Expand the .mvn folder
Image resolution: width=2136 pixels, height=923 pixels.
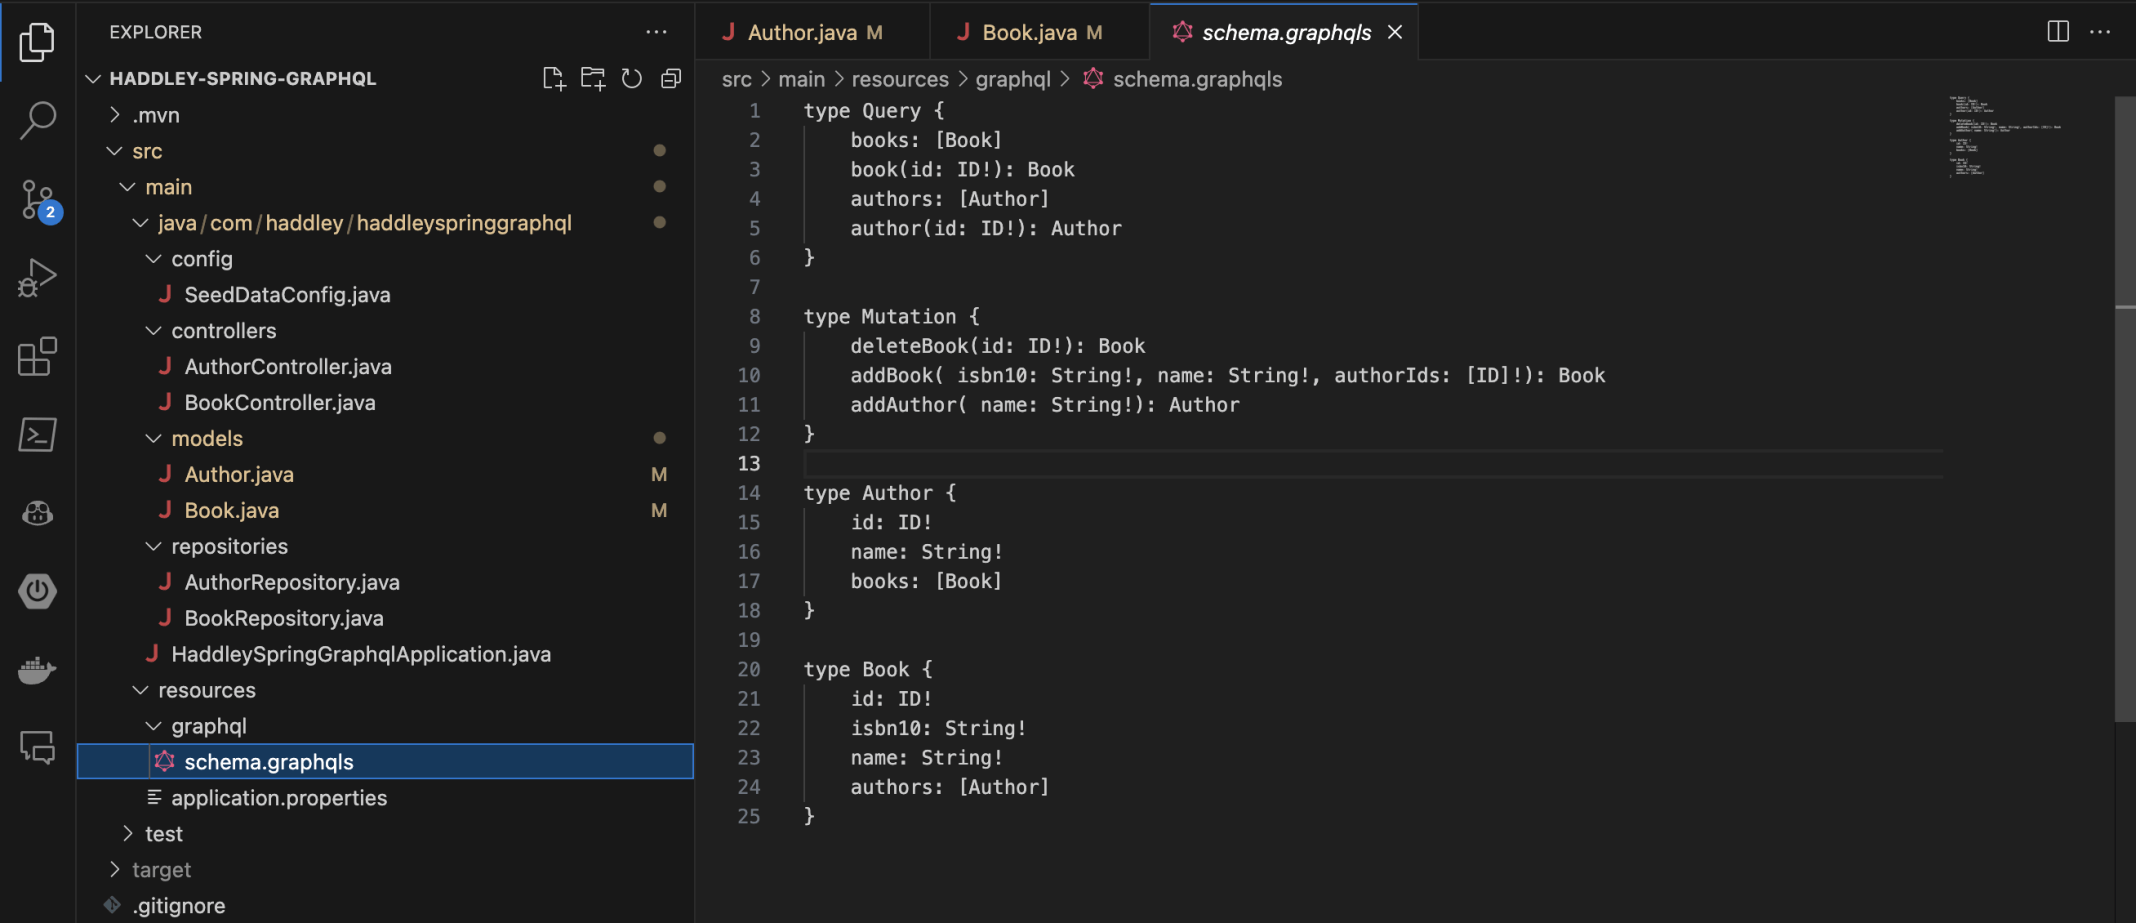(x=156, y=115)
